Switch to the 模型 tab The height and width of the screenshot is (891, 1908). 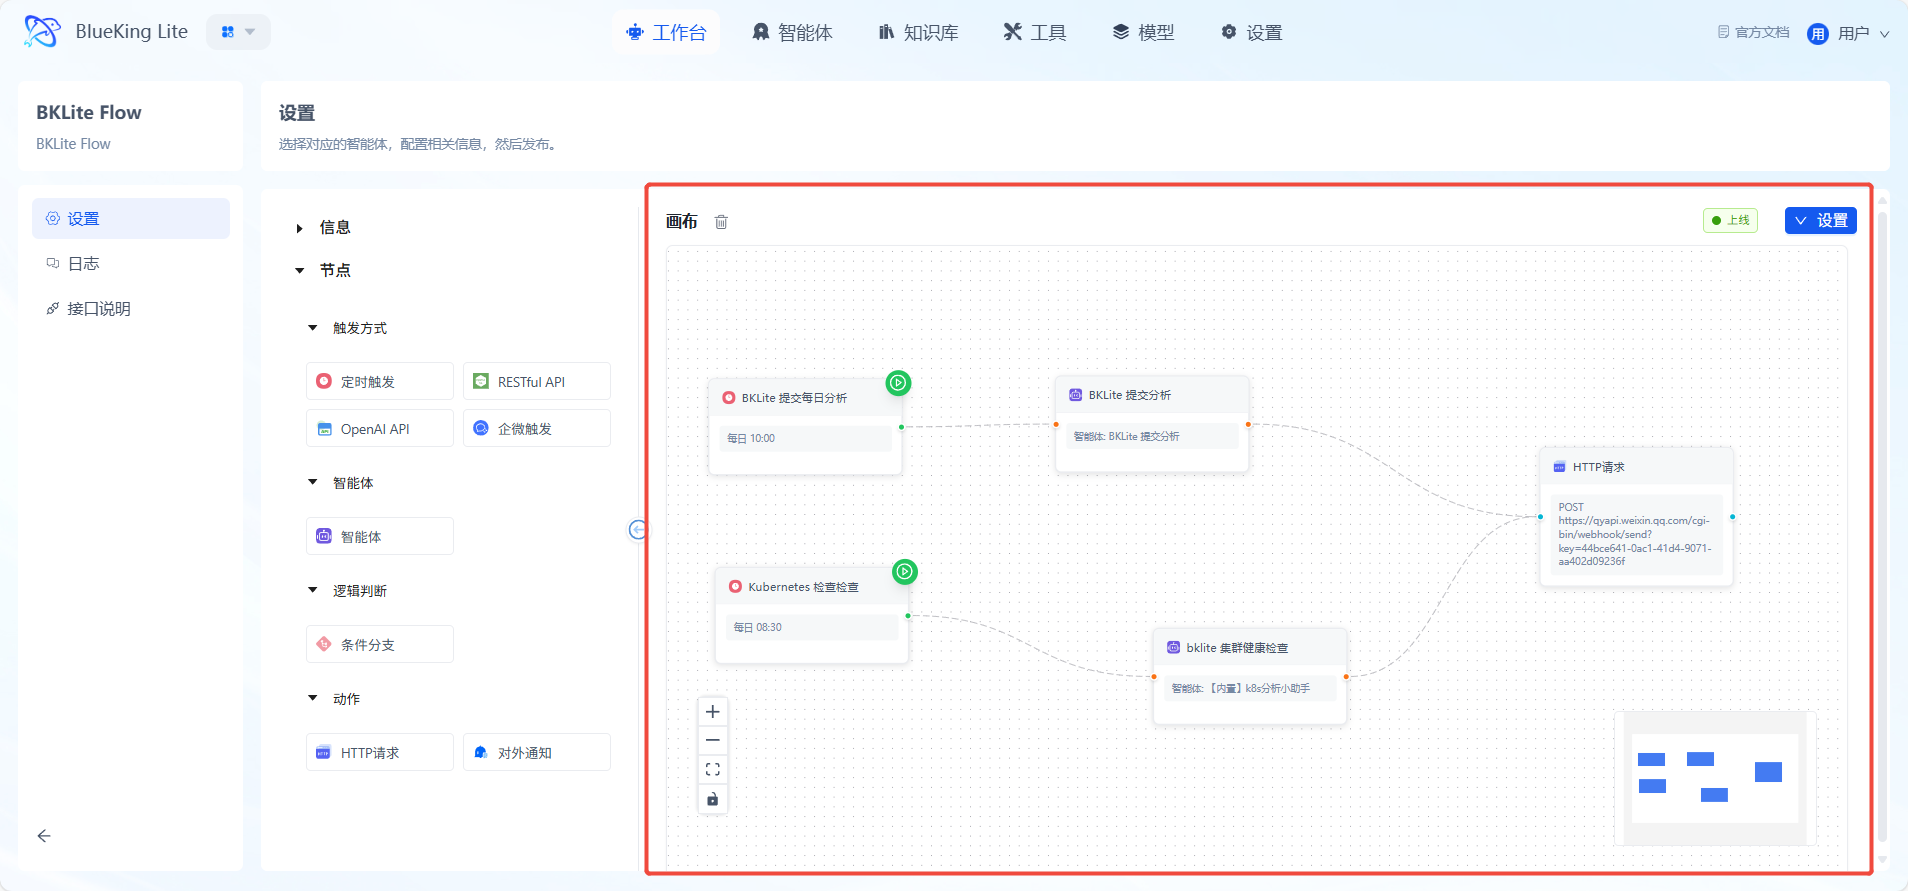click(1144, 32)
